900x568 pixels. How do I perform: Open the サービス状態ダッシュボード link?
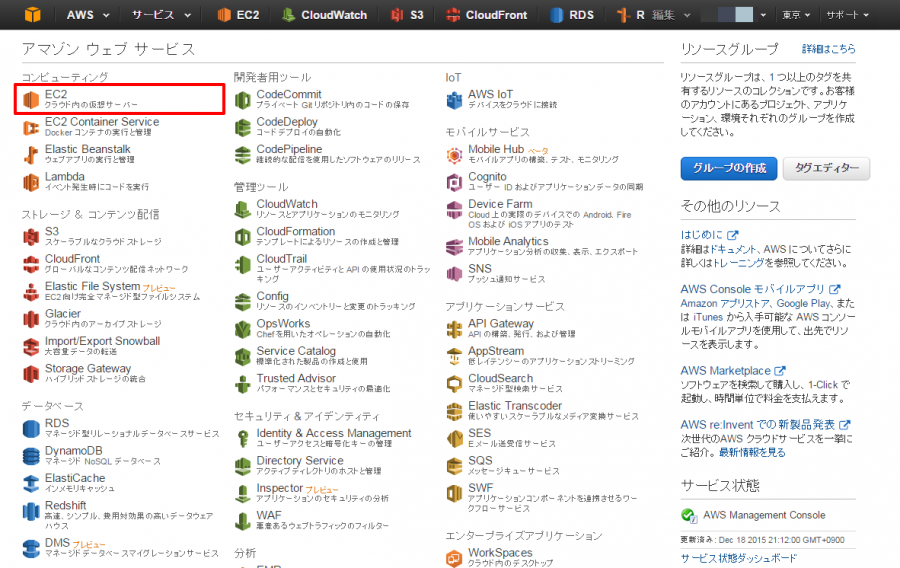[x=739, y=558]
